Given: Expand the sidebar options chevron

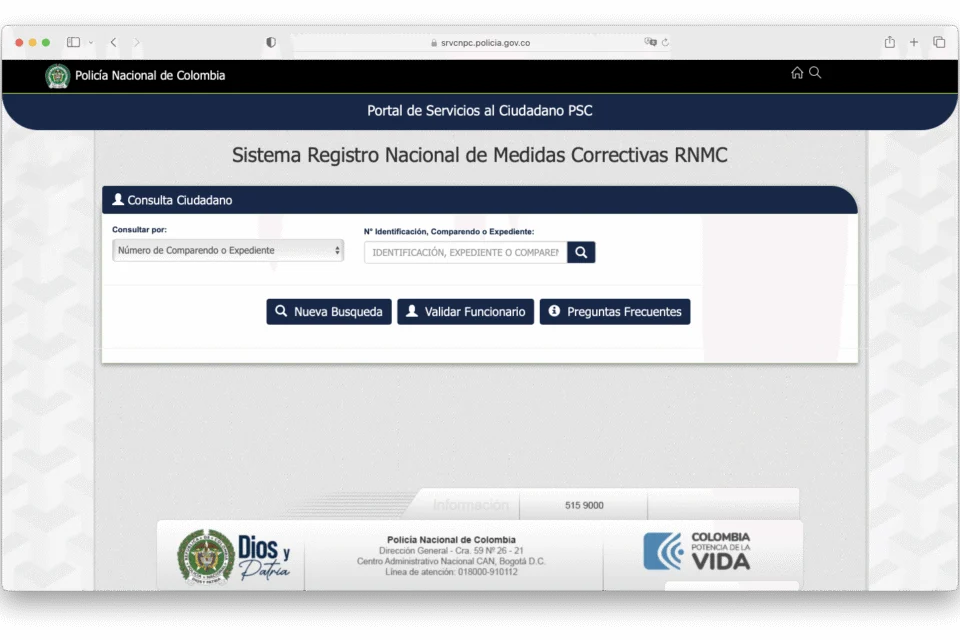Looking at the screenshot, I should coord(91,42).
